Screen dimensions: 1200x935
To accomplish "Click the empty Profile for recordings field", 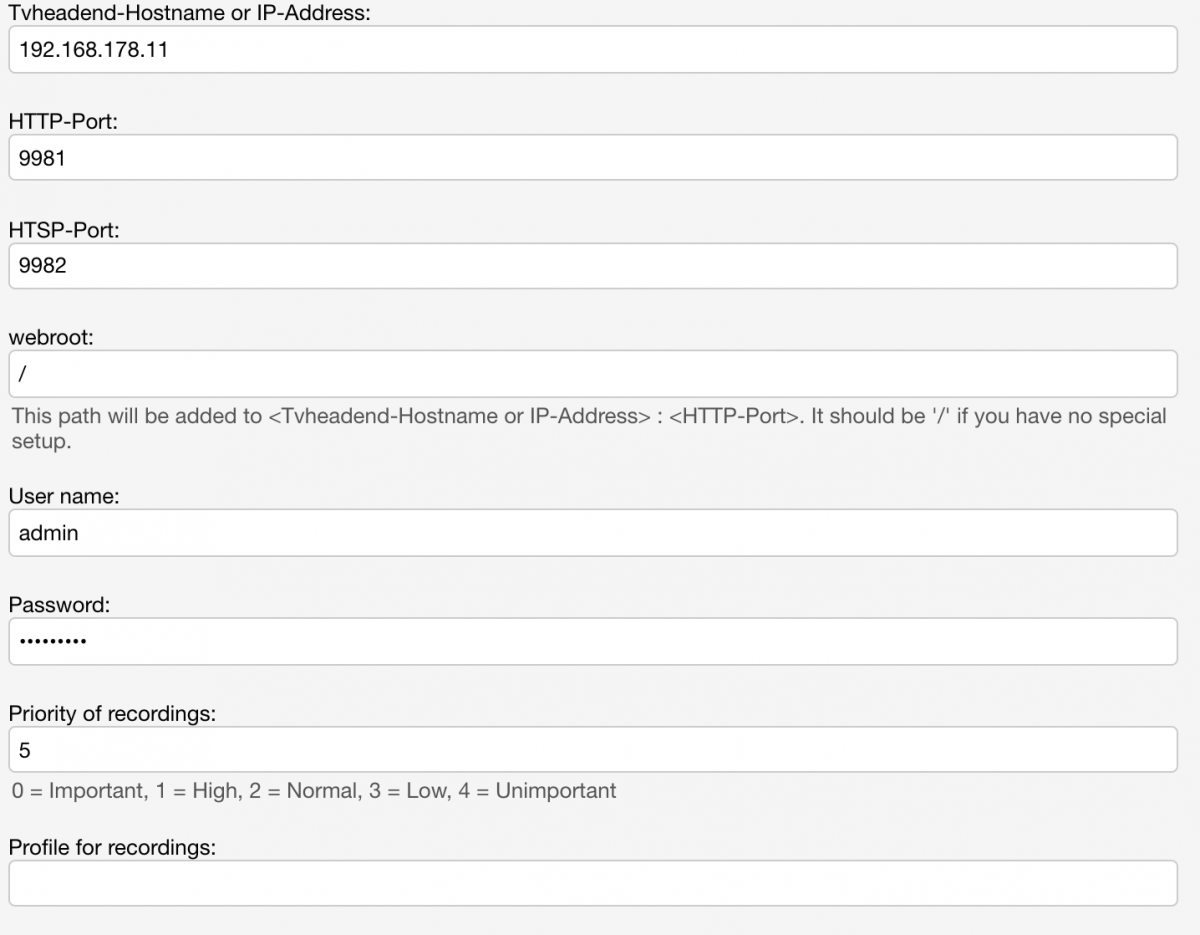I will 592,883.
